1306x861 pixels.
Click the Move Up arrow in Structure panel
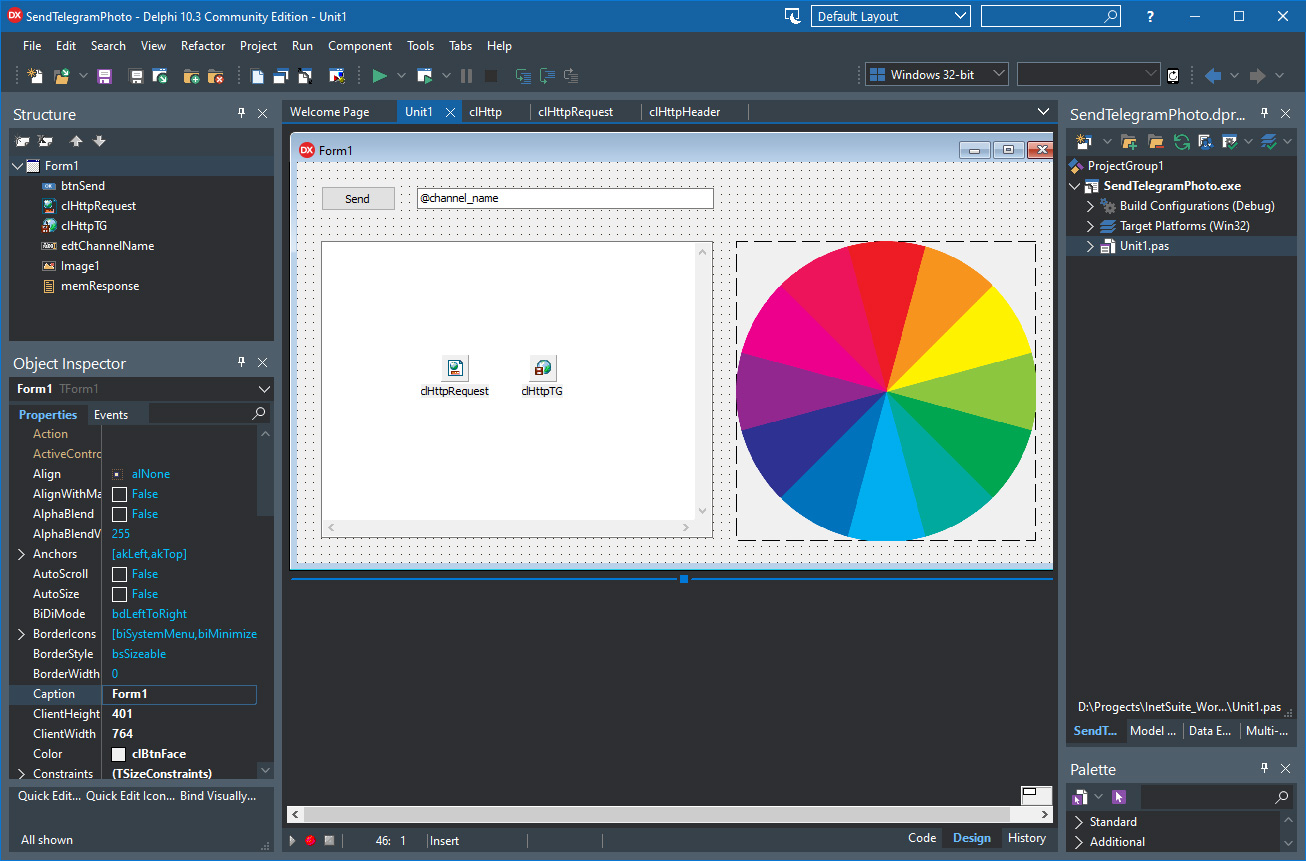click(76, 142)
